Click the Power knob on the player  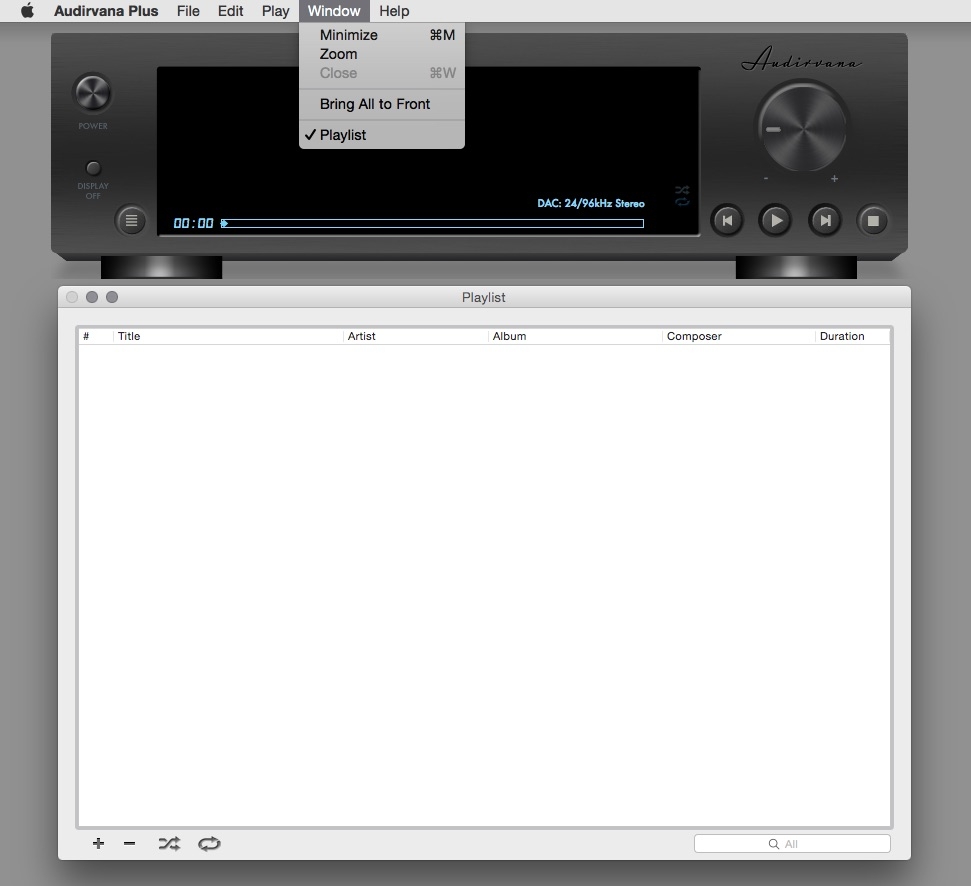point(93,93)
